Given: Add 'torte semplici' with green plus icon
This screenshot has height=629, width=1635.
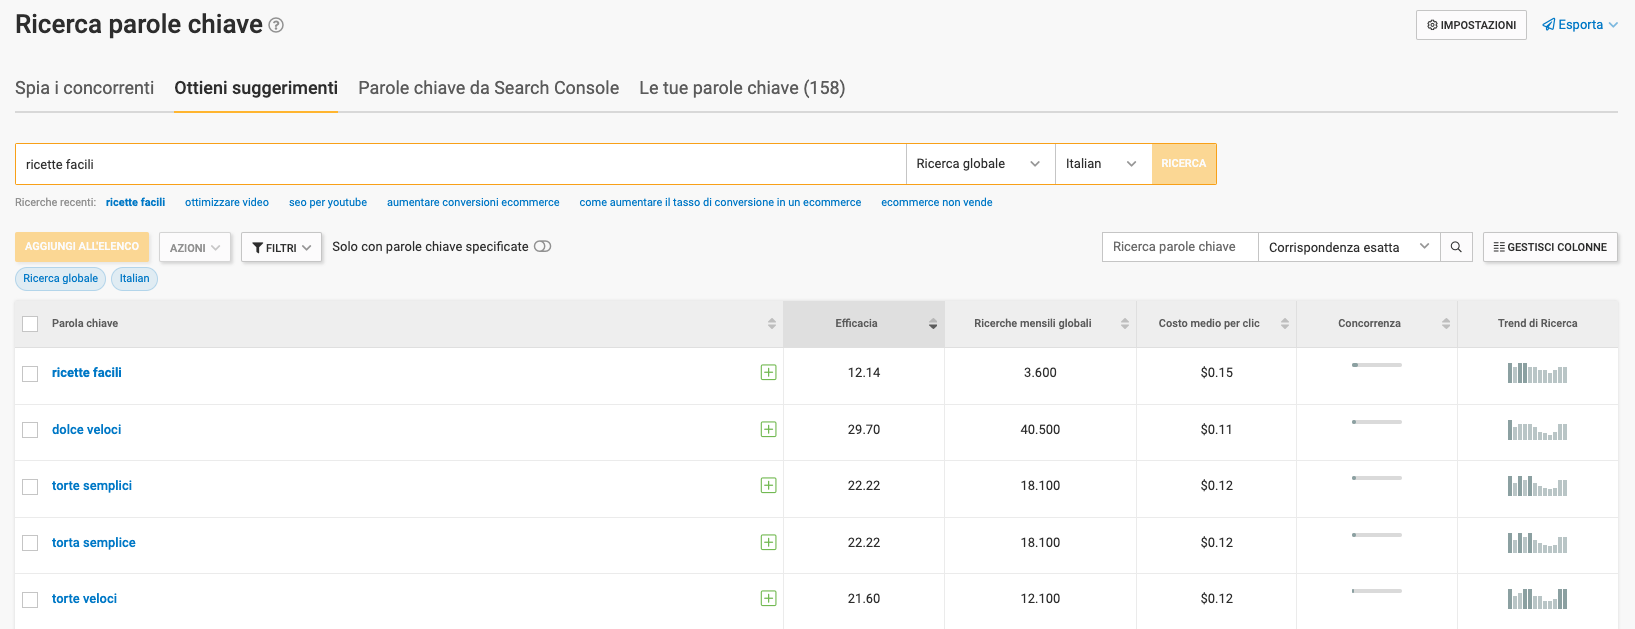Looking at the screenshot, I should [x=768, y=485].
